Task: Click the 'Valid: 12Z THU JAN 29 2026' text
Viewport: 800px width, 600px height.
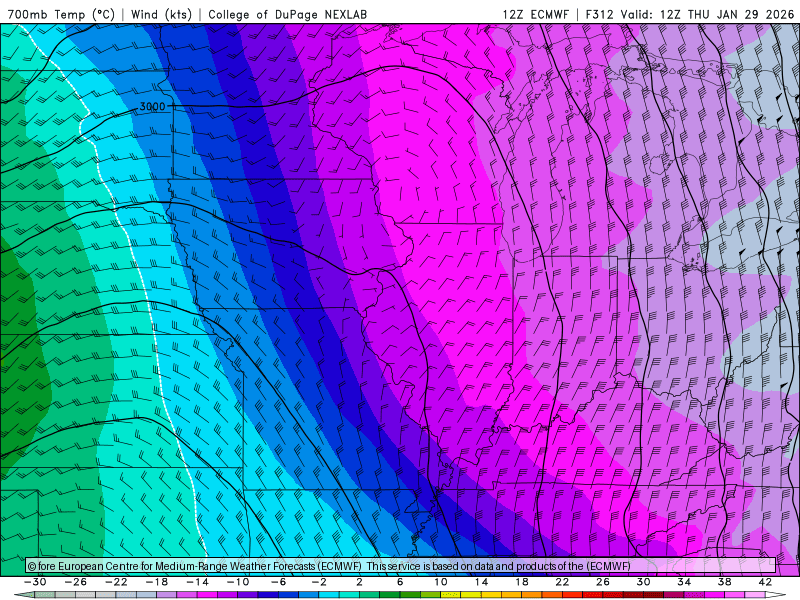Action: point(707,14)
